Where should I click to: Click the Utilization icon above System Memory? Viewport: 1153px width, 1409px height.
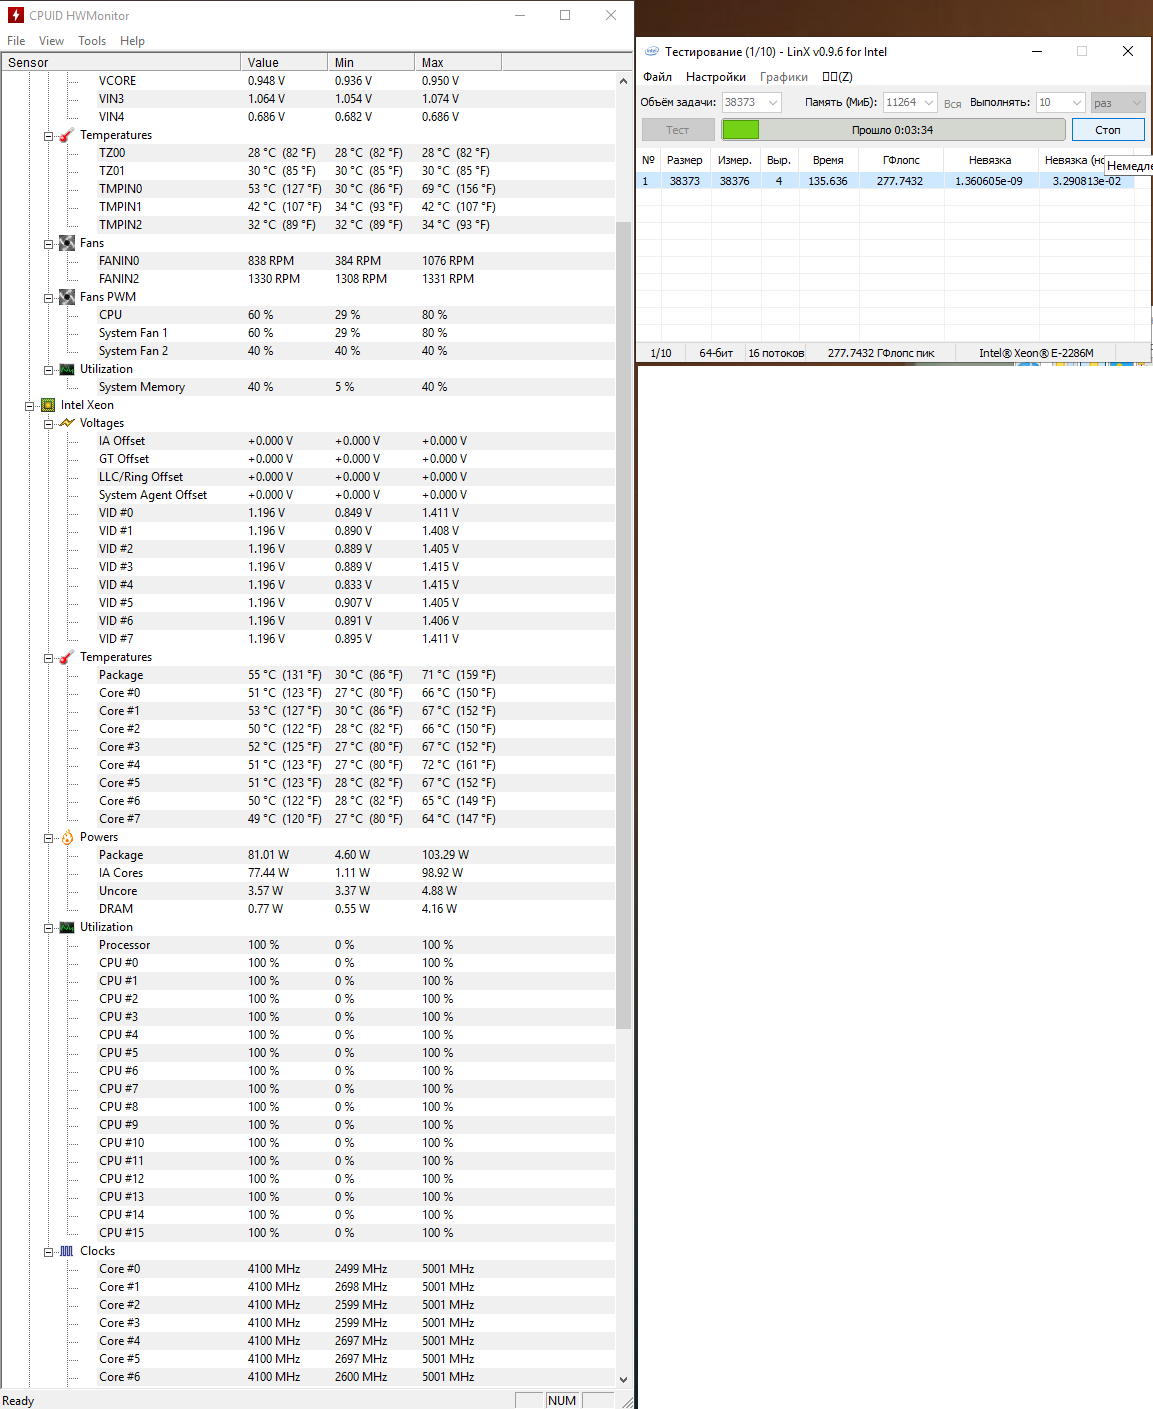67,369
